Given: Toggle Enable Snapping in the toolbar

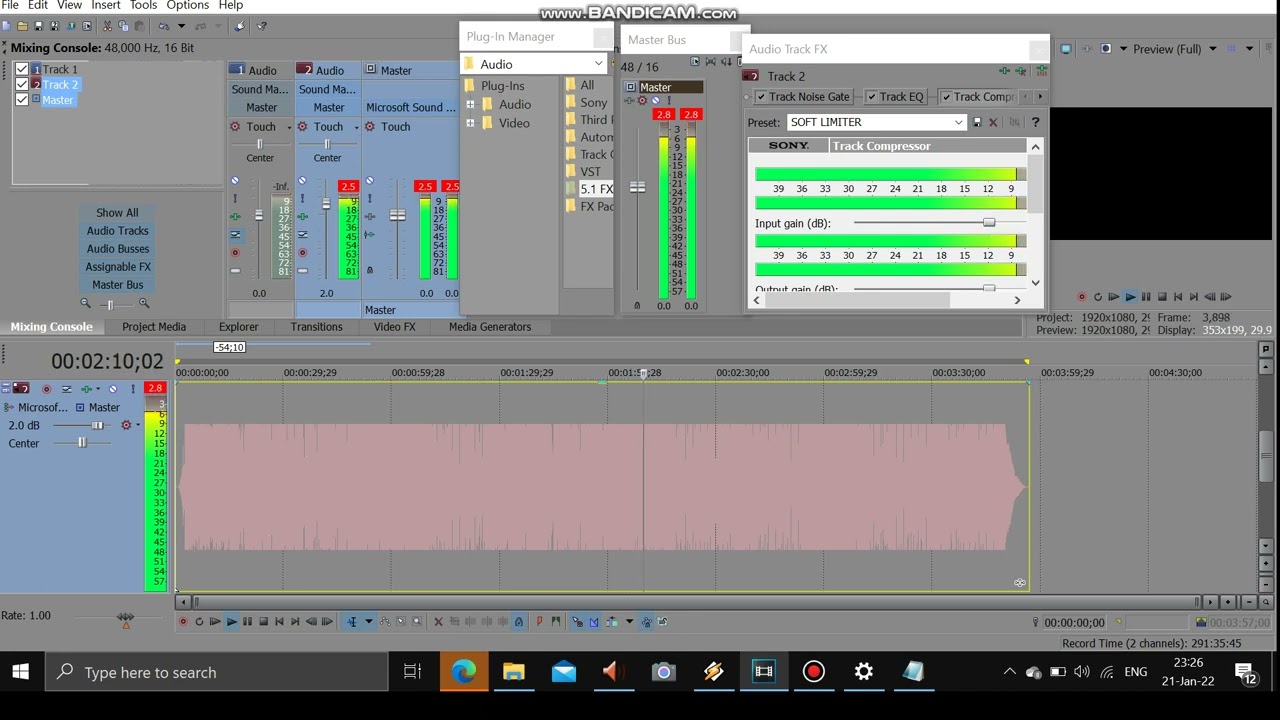Looking at the screenshot, I should point(577,622).
